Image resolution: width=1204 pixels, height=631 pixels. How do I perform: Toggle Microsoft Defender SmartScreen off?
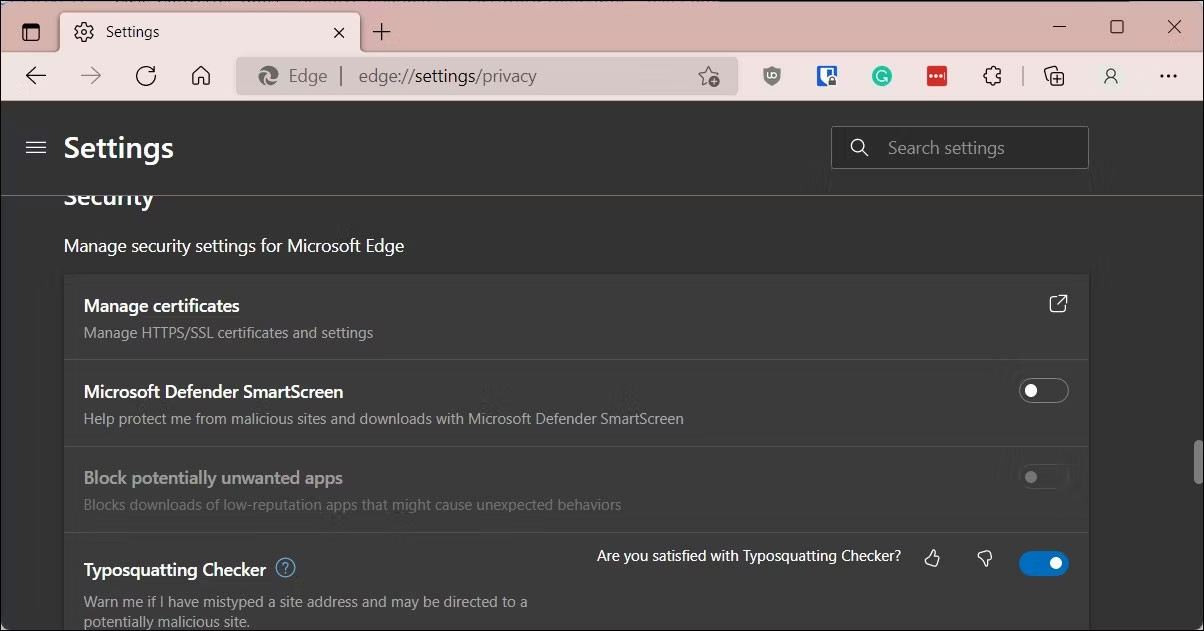click(x=1043, y=390)
